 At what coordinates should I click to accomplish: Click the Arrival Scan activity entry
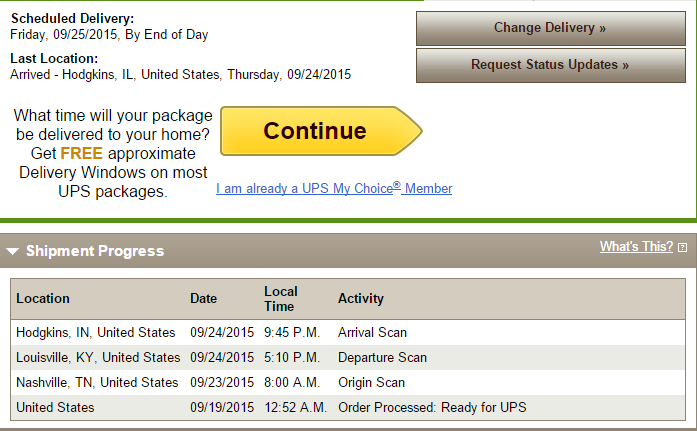pyautogui.click(x=372, y=332)
